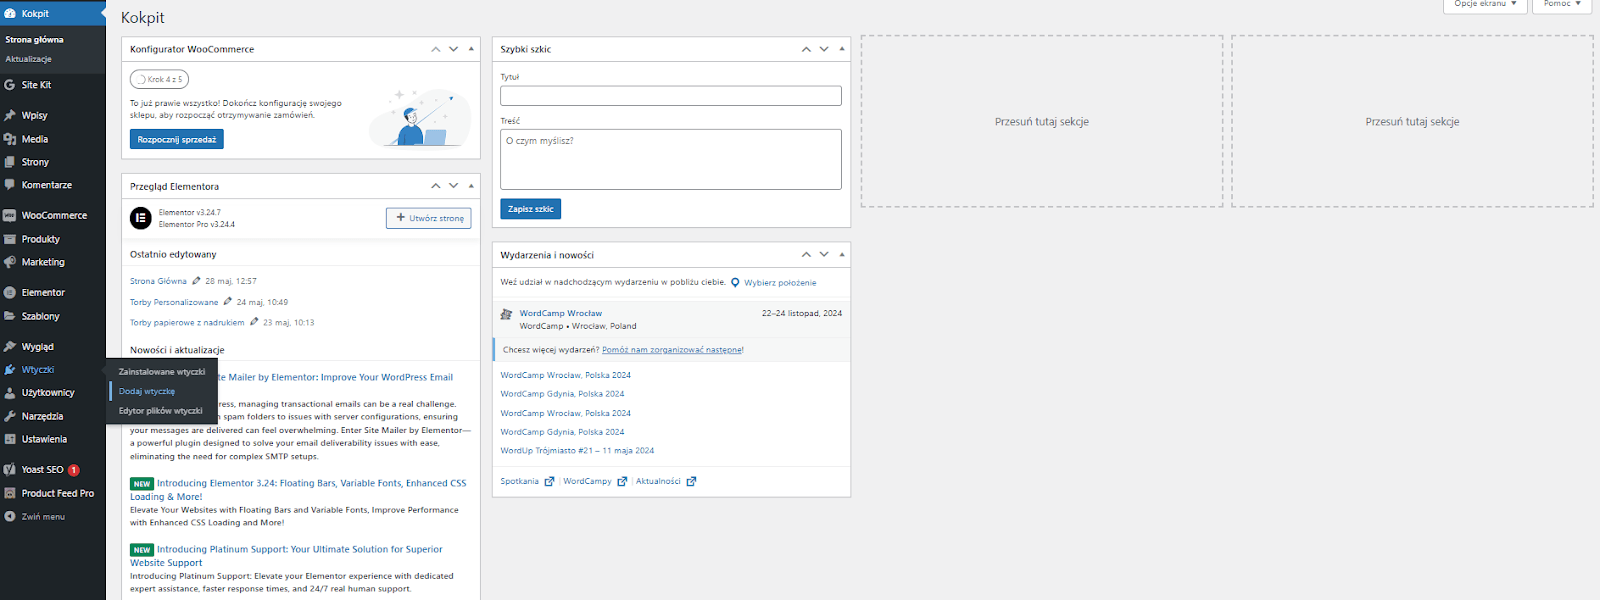The image size is (1600, 600).
Task: Click into the Tytuł input field
Action: point(670,96)
